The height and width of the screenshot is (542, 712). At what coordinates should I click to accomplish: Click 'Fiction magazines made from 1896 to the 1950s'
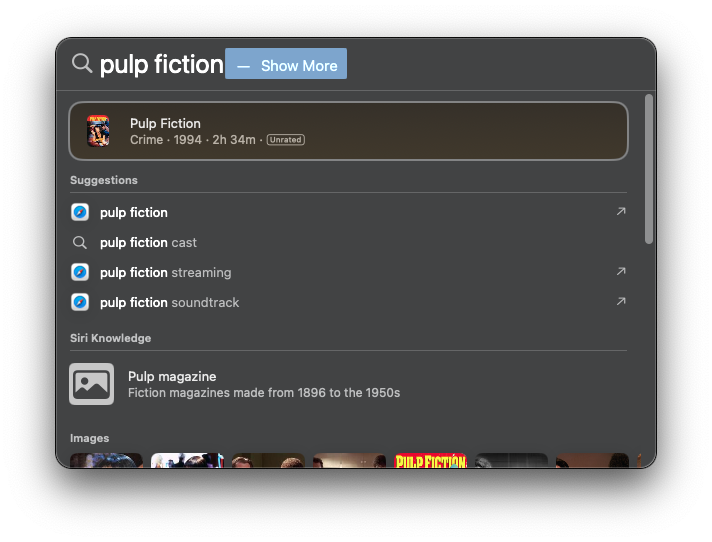click(x=264, y=393)
